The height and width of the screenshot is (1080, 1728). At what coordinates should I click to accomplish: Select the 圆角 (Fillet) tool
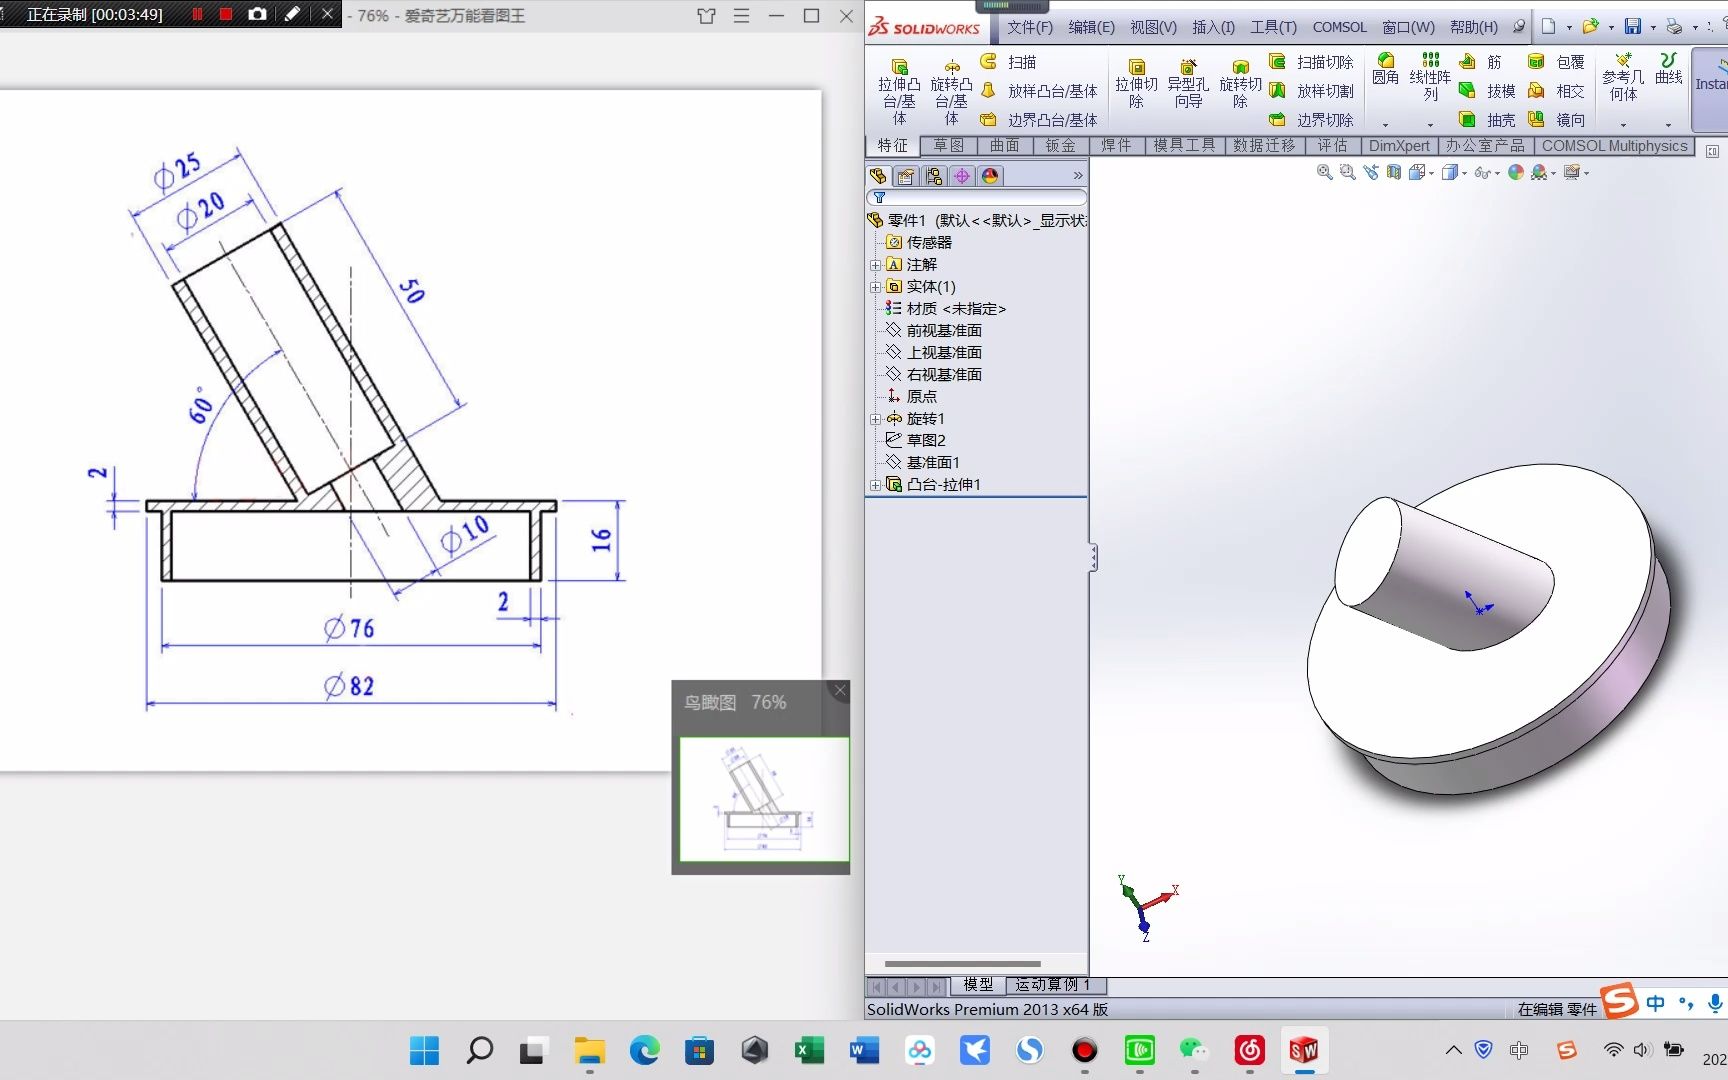1386,70
